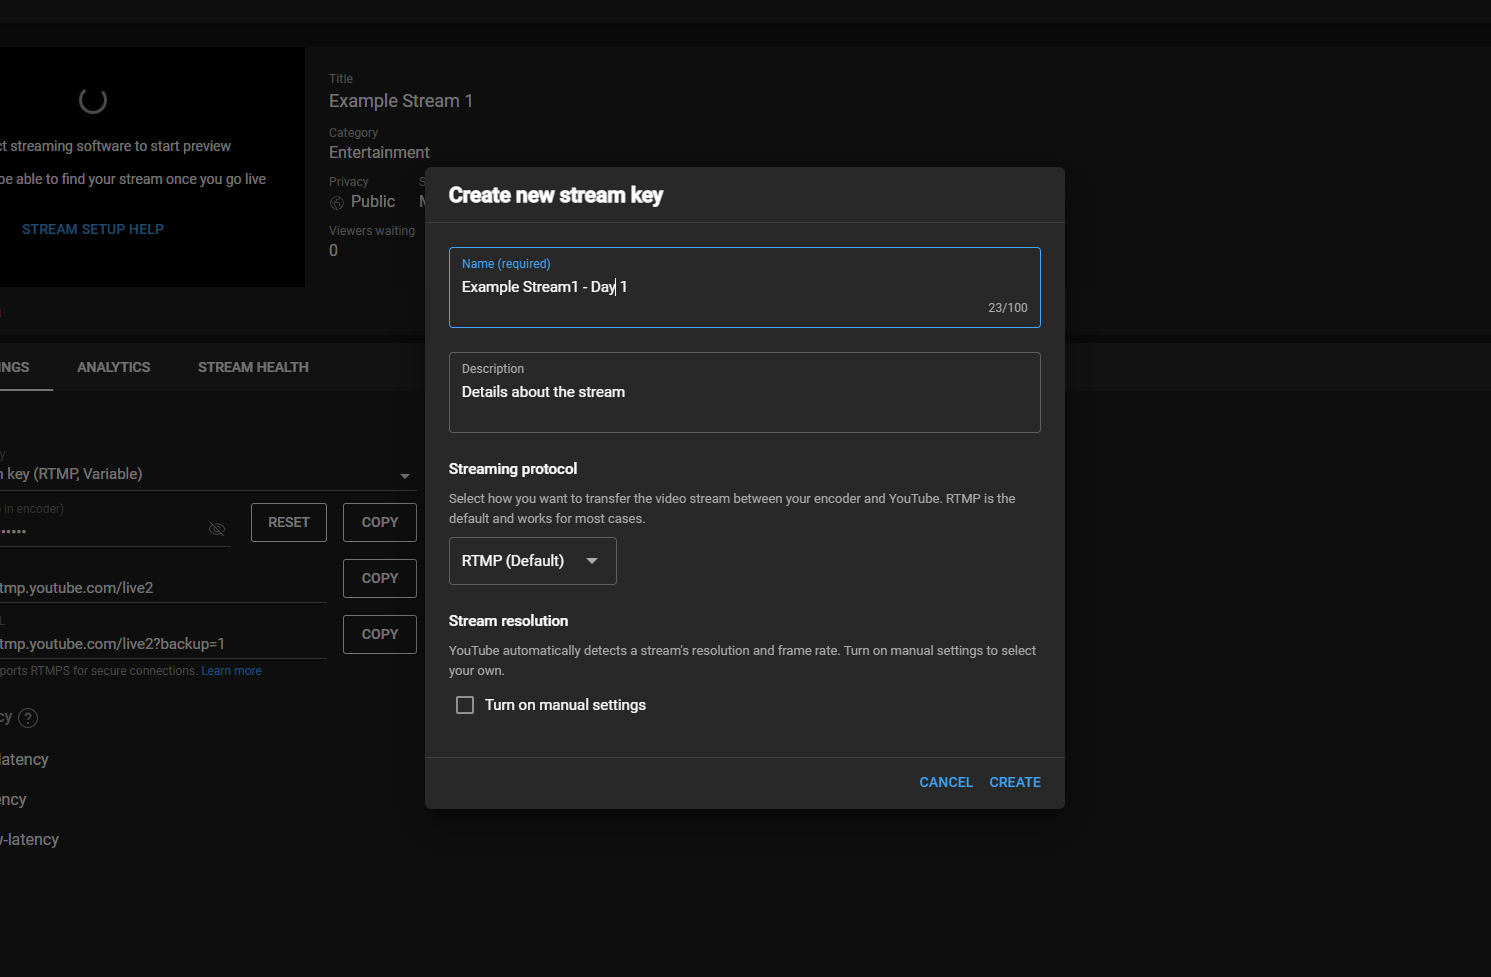Screen dimensions: 1491x977
Task: Click the "Streaming protocol" section heading
Action: click(513, 469)
